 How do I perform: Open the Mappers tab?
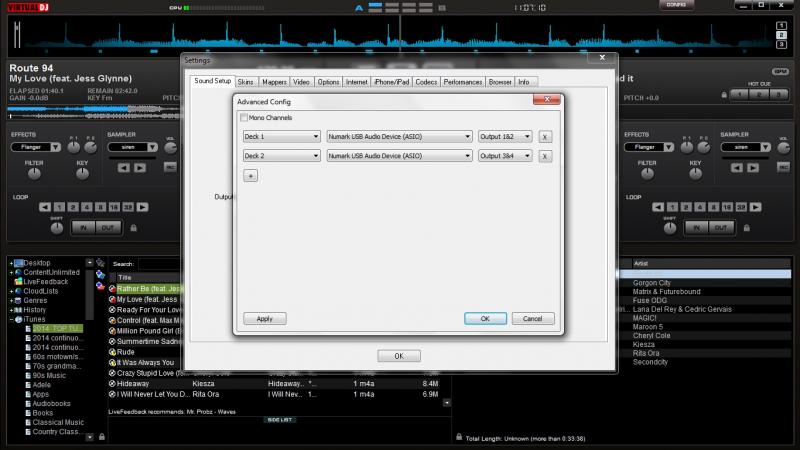tap(274, 82)
